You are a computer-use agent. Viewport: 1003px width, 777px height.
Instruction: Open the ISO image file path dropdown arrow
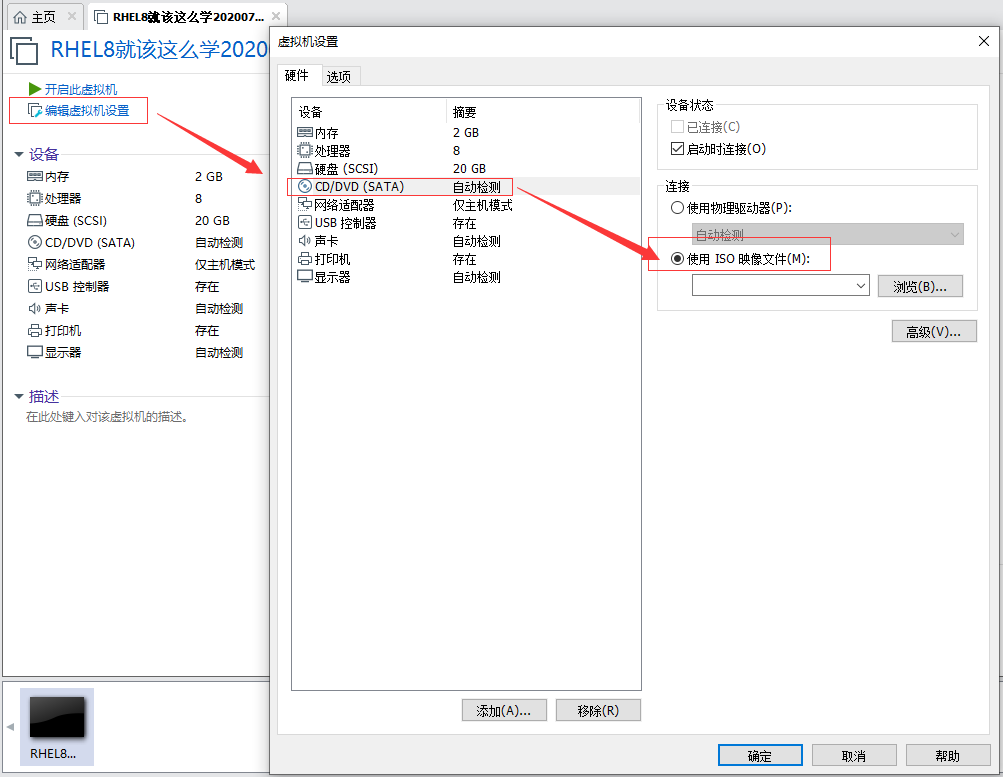coord(861,285)
